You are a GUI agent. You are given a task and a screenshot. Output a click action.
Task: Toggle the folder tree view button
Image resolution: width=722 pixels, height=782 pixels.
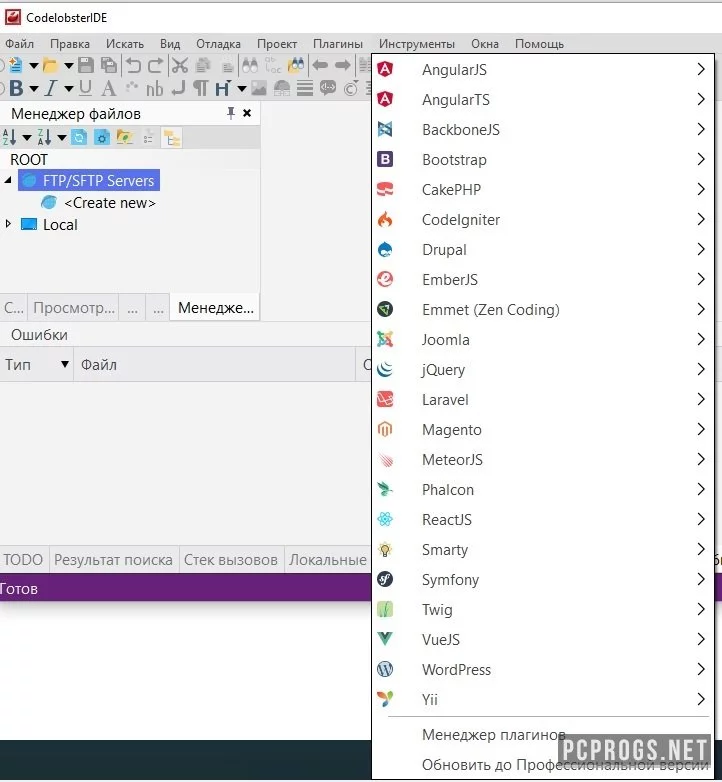(172, 138)
